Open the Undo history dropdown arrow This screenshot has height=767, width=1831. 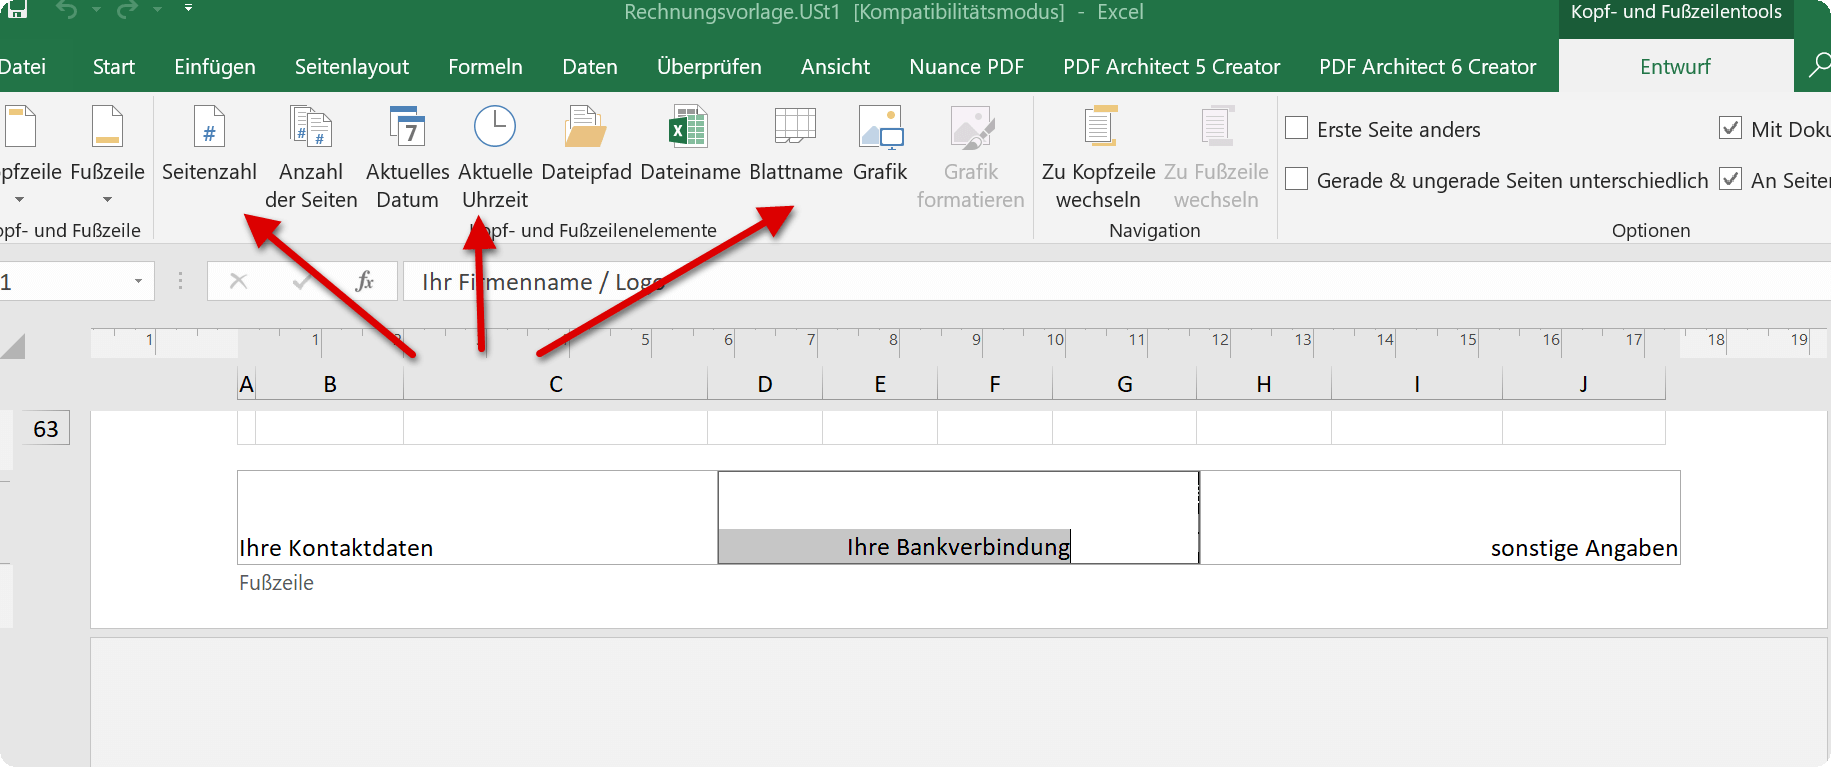coord(97,10)
